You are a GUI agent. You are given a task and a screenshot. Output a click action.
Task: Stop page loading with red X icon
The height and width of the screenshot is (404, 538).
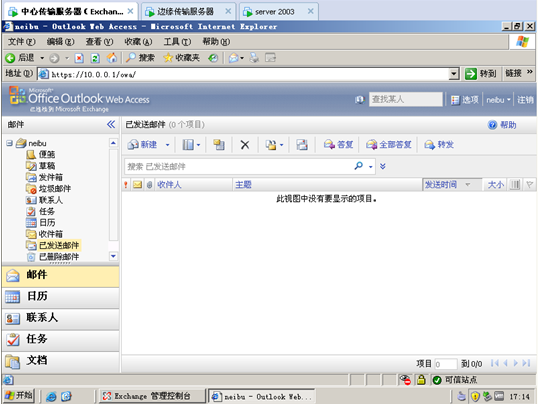(x=79, y=58)
